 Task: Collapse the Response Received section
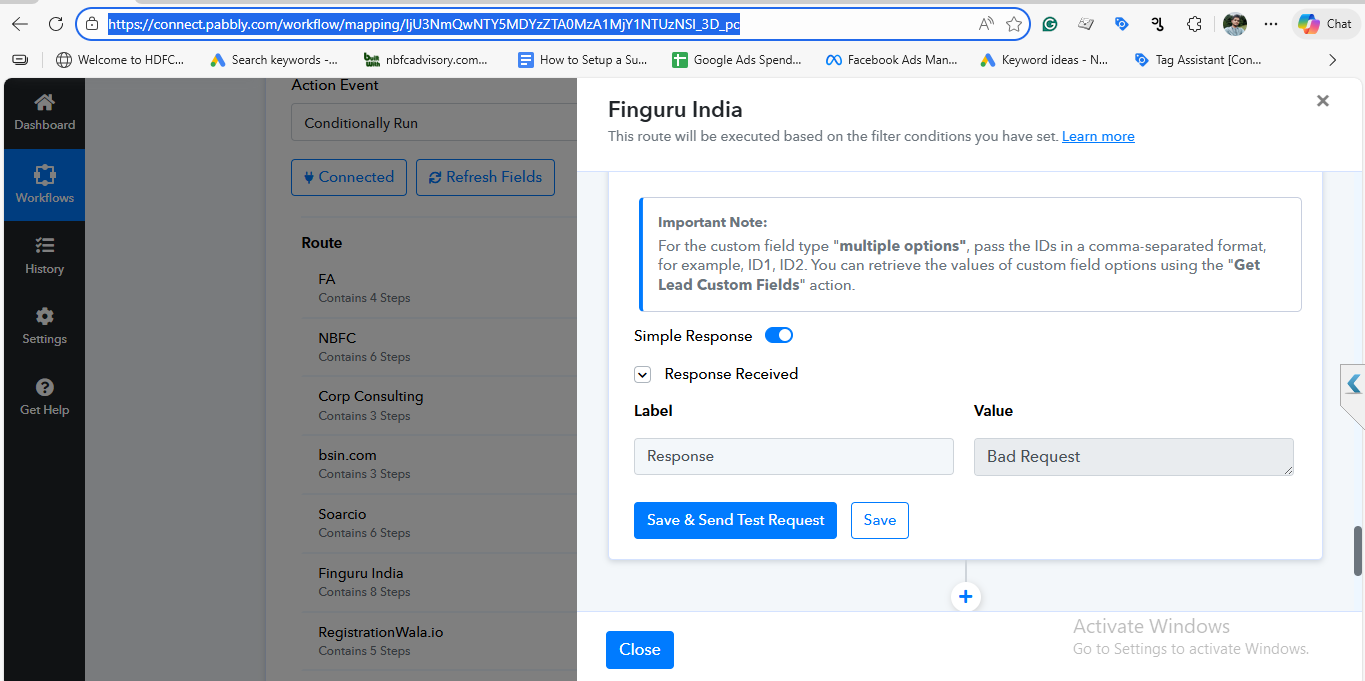click(x=643, y=374)
